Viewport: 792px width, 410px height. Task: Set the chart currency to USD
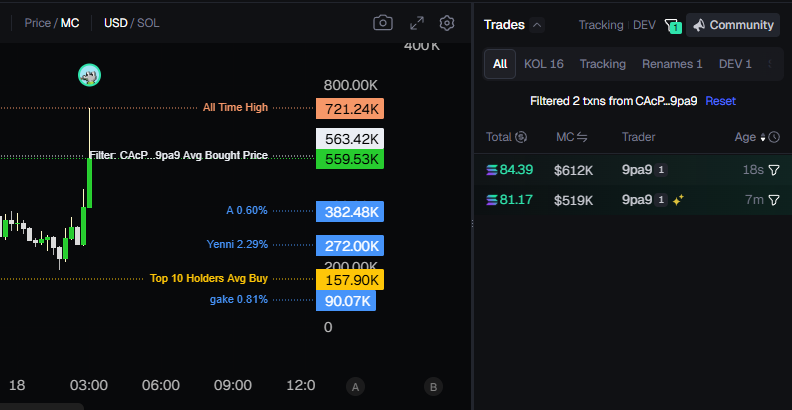pos(116,23)
